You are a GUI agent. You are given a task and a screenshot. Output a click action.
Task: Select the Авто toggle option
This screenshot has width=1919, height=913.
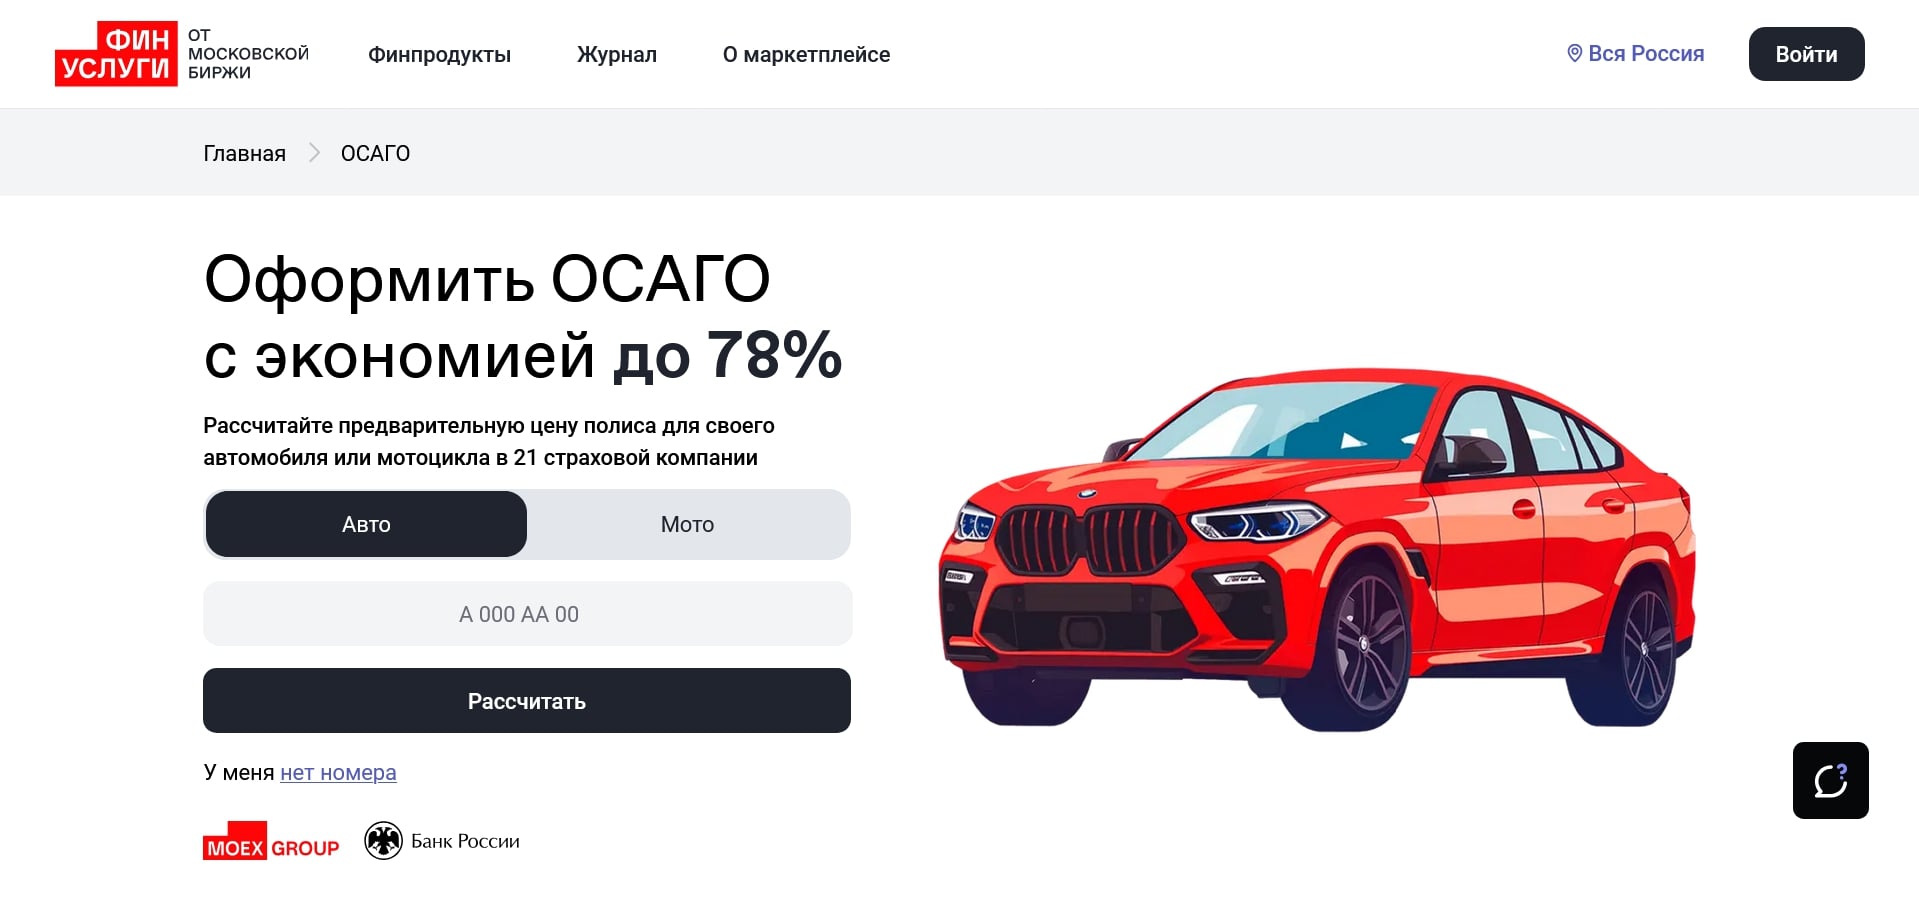(366, 524)
